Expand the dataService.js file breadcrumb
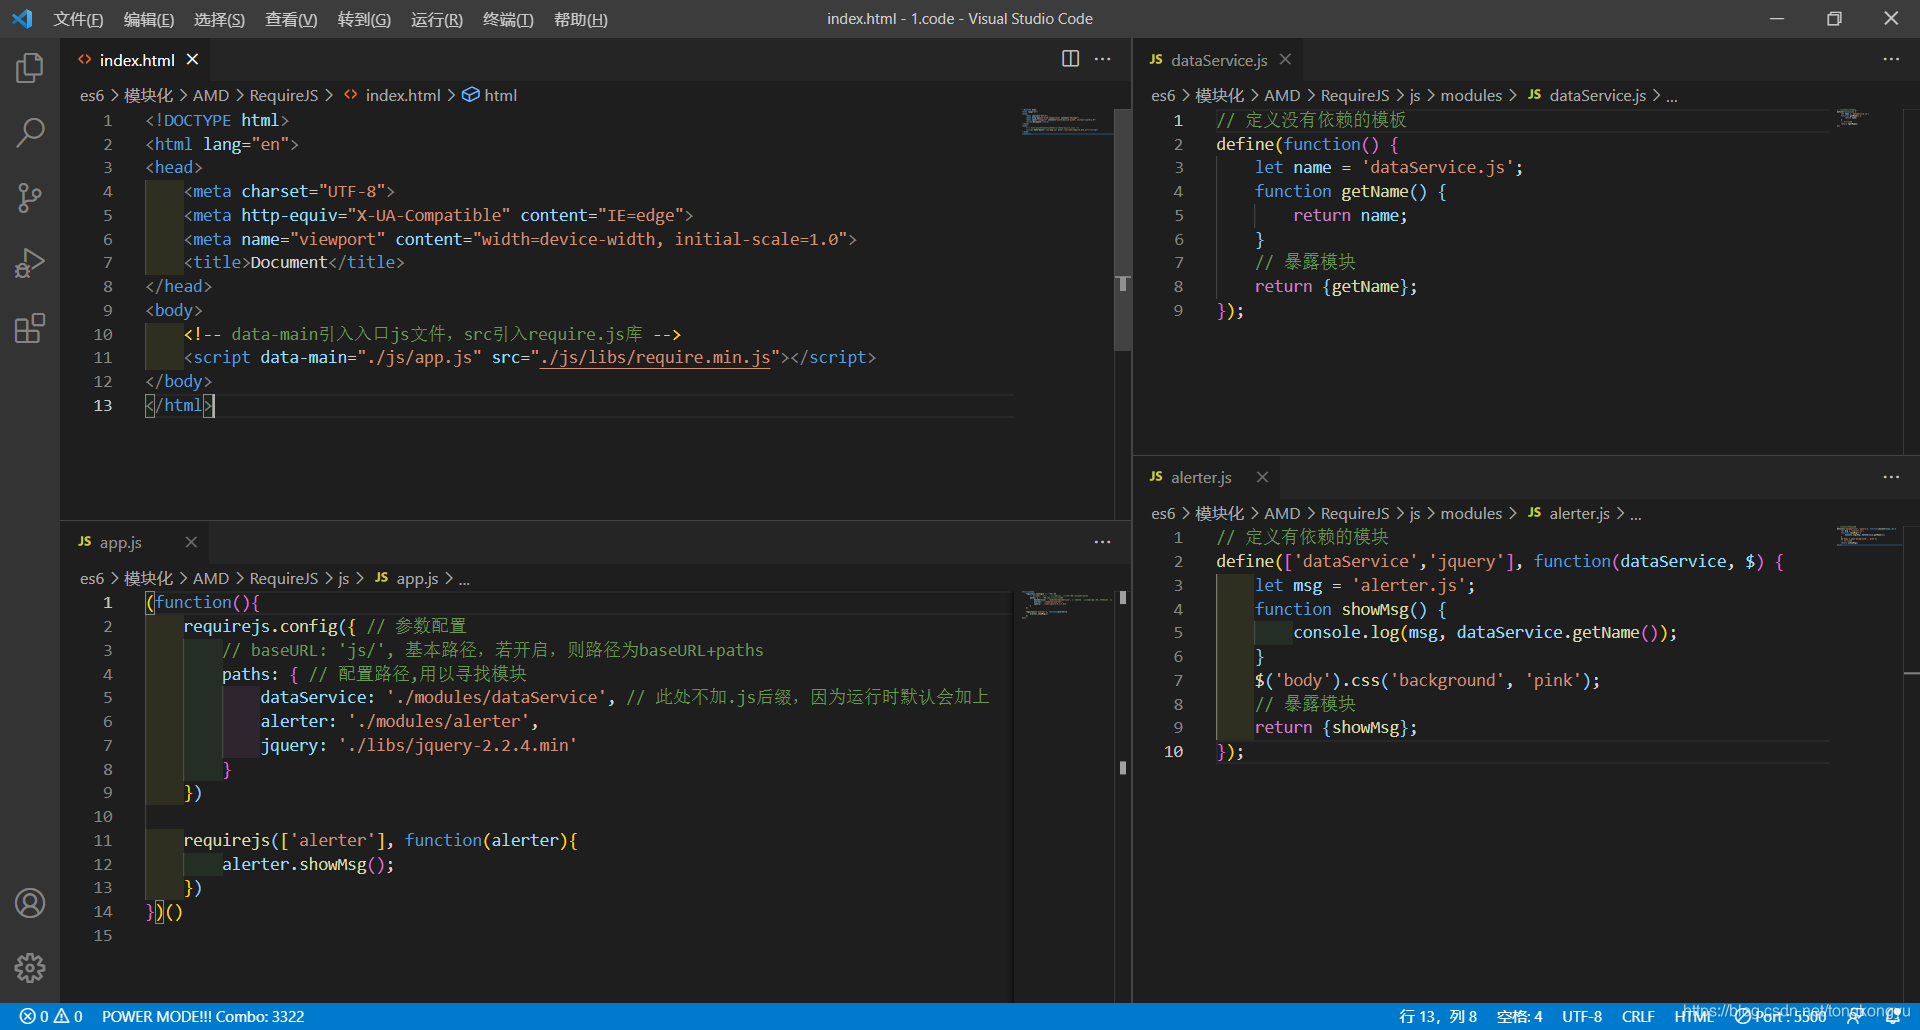 pyautogui.click(x=1587, y=95)
